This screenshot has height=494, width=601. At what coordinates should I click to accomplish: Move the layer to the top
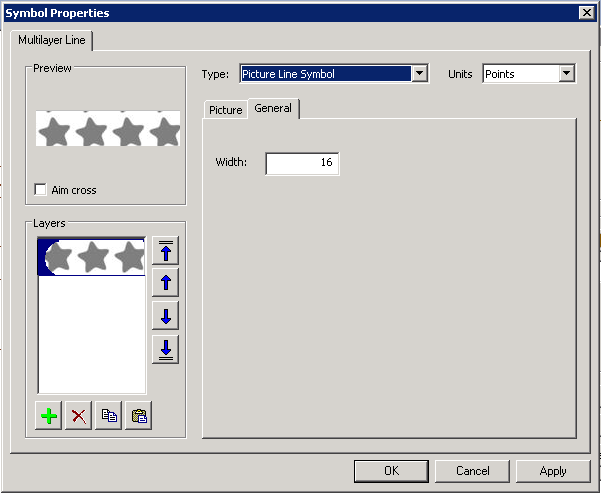(166, 251)
